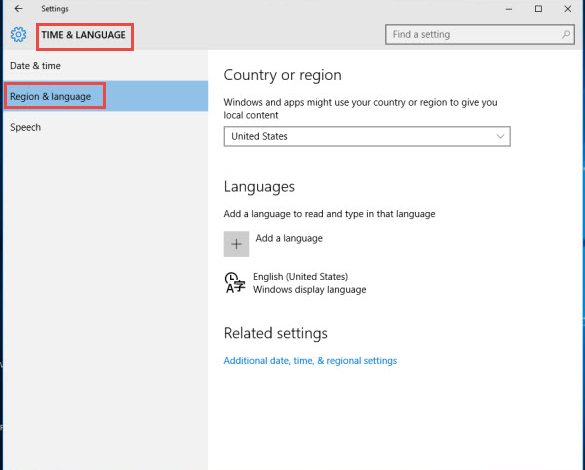Close the Settings window
This screenshot has height=470, width=585.
tap(567, 9)
